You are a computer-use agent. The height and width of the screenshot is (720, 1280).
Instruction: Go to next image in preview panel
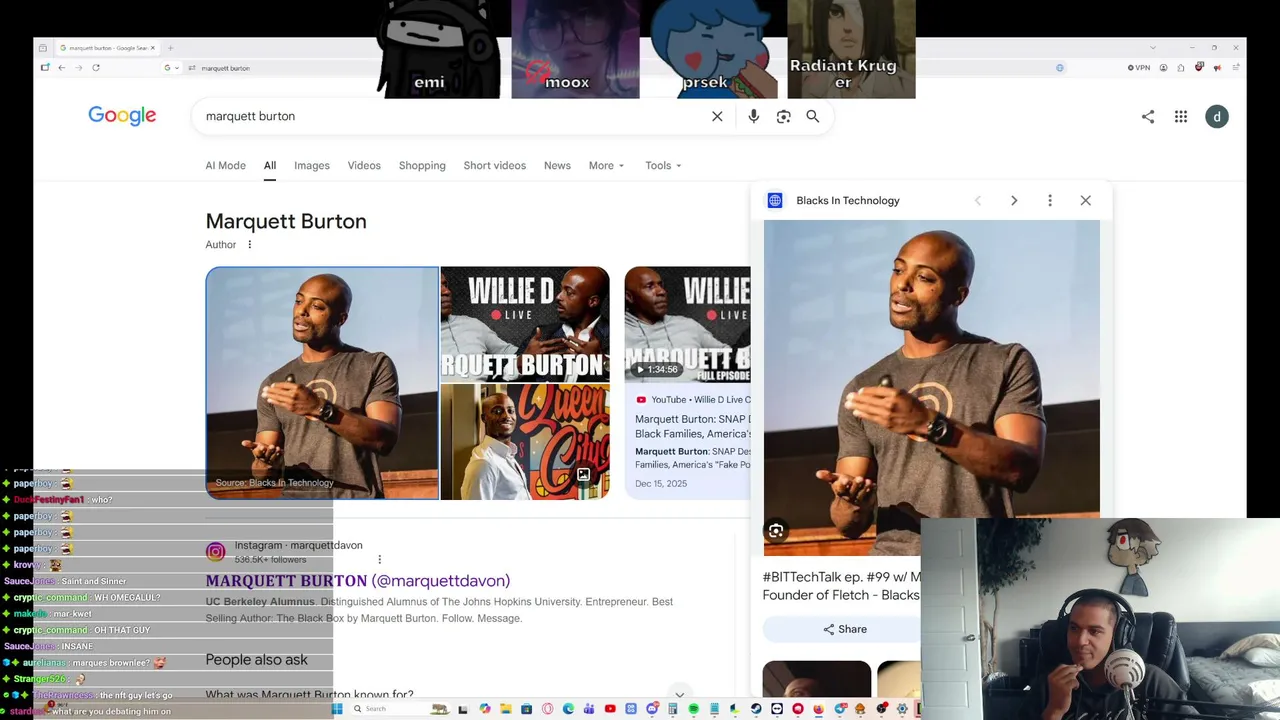point(1014,201)
